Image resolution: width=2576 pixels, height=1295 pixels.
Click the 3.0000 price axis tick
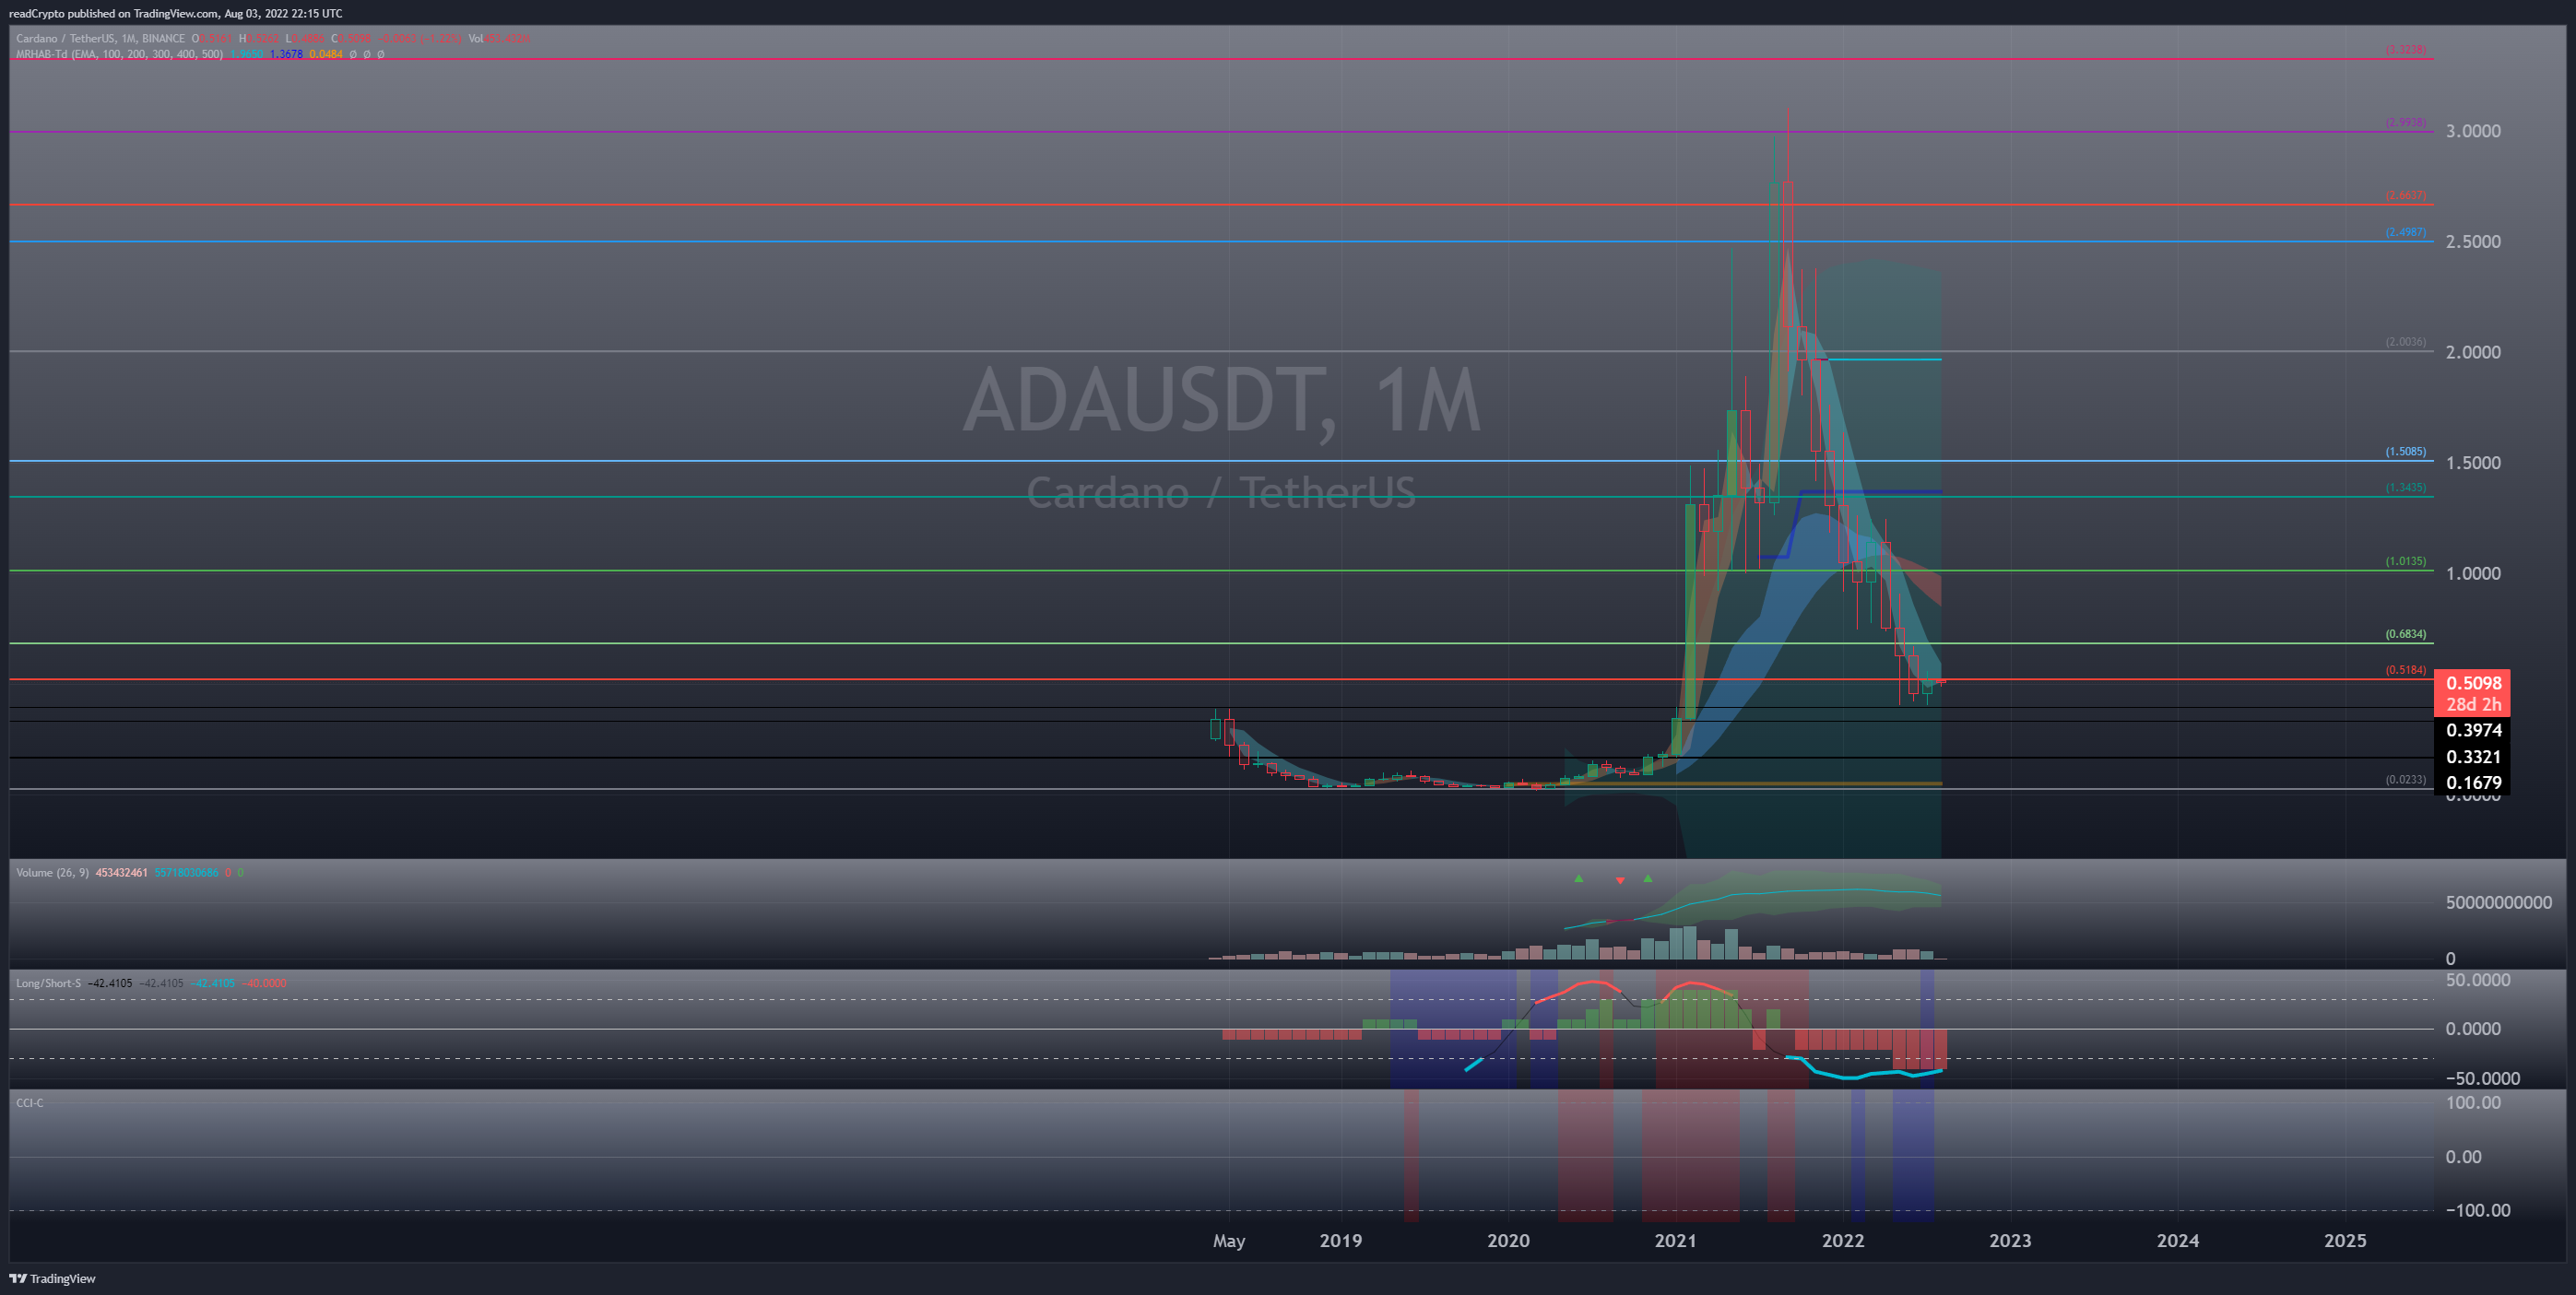click(2473, 131)
